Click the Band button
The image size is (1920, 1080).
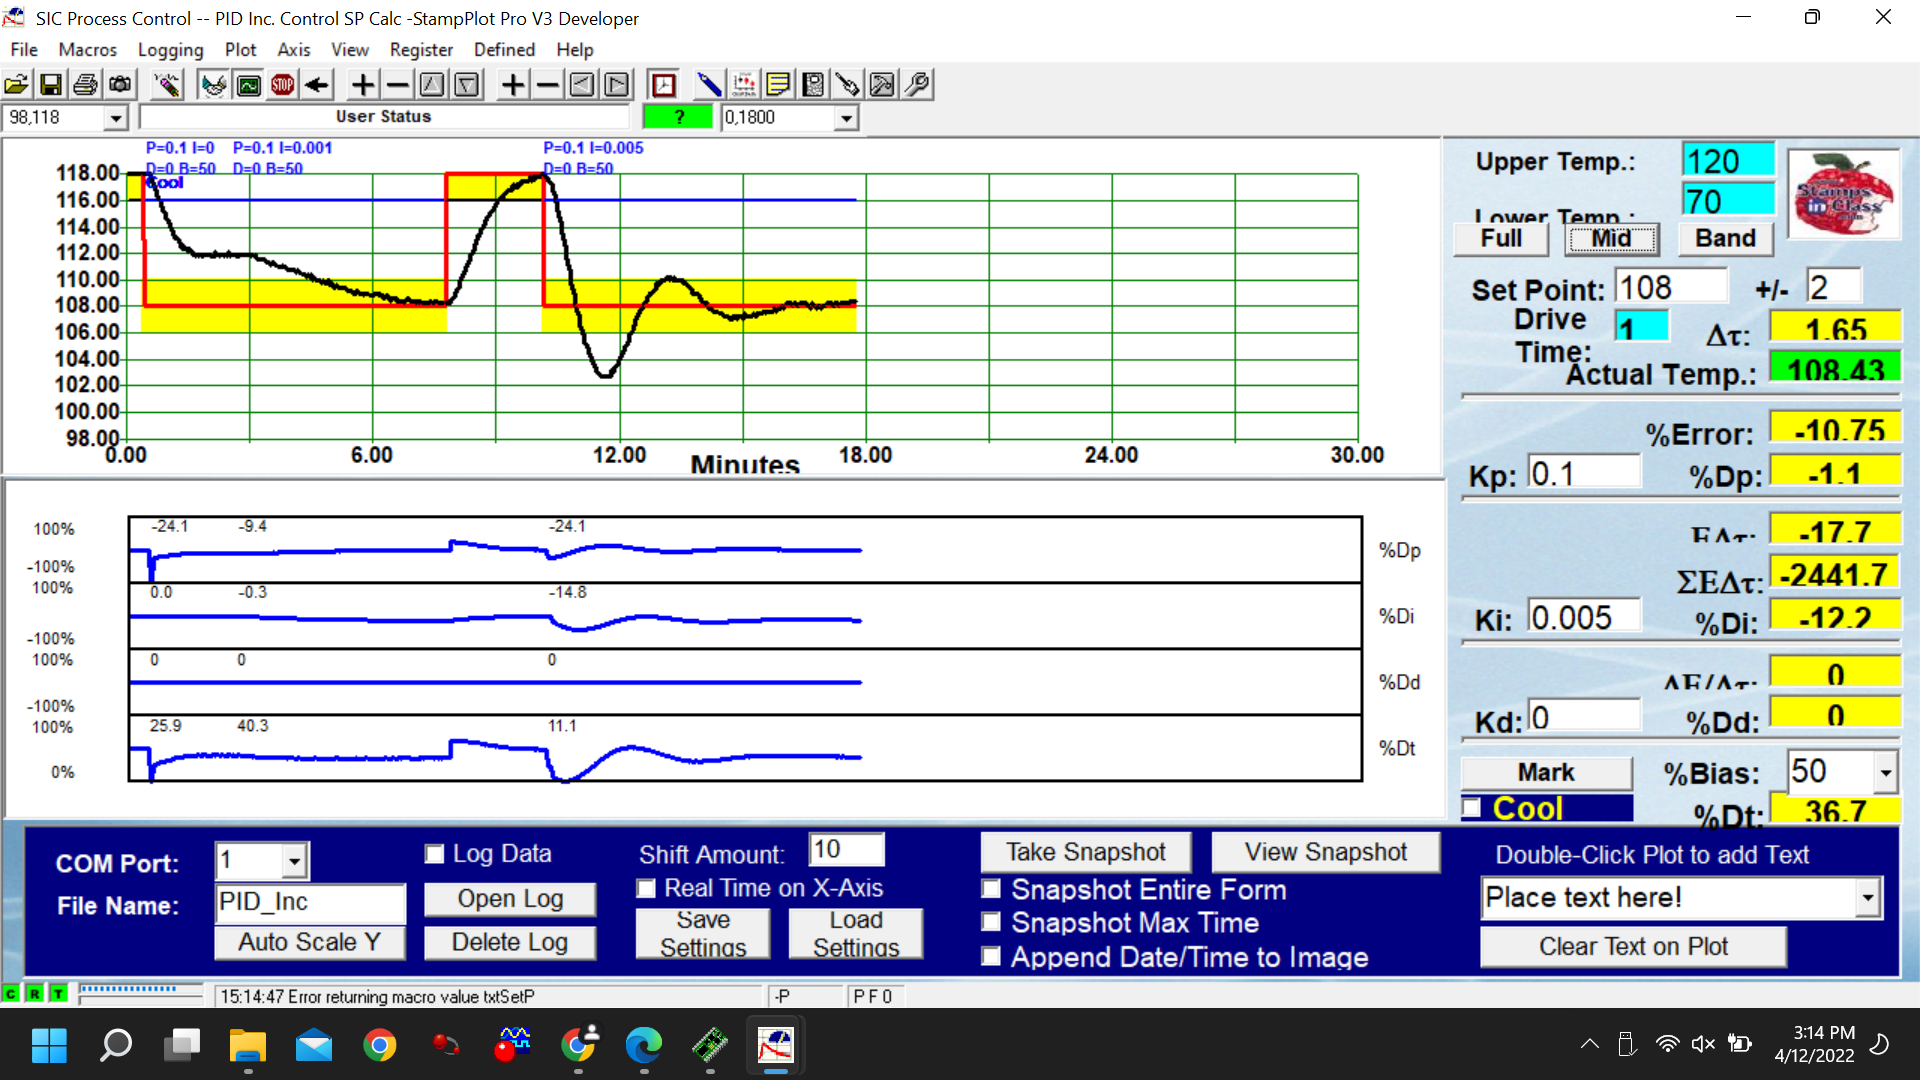tap(1725, 238)
